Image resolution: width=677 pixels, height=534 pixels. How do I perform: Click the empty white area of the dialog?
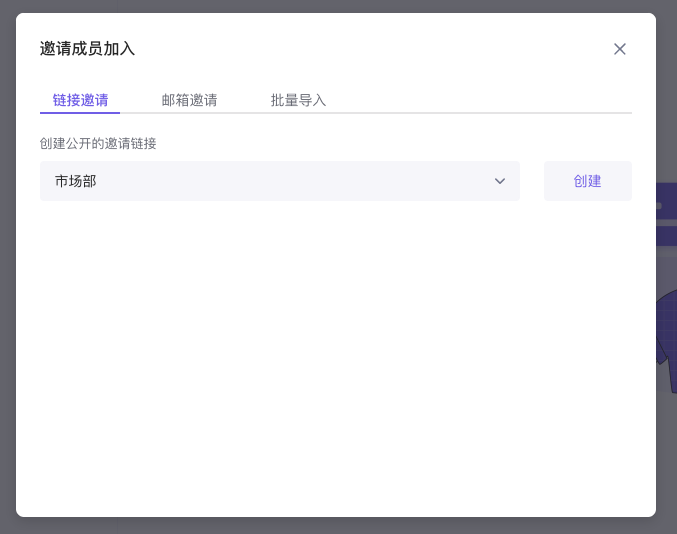tap(335, 360)
